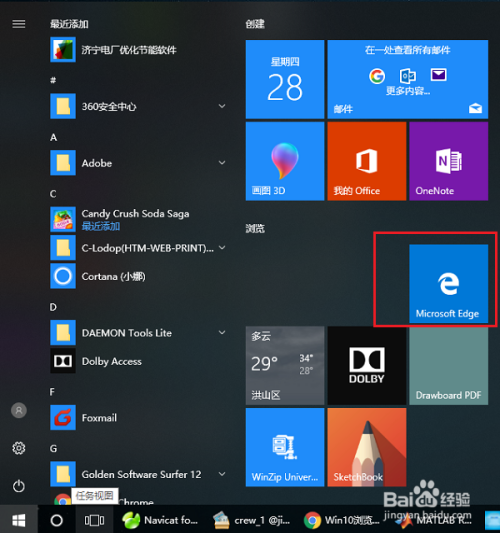This screenshot has height=533, width=500.
Task: Open the calendar tile showing 28
Action: point(285,79)
